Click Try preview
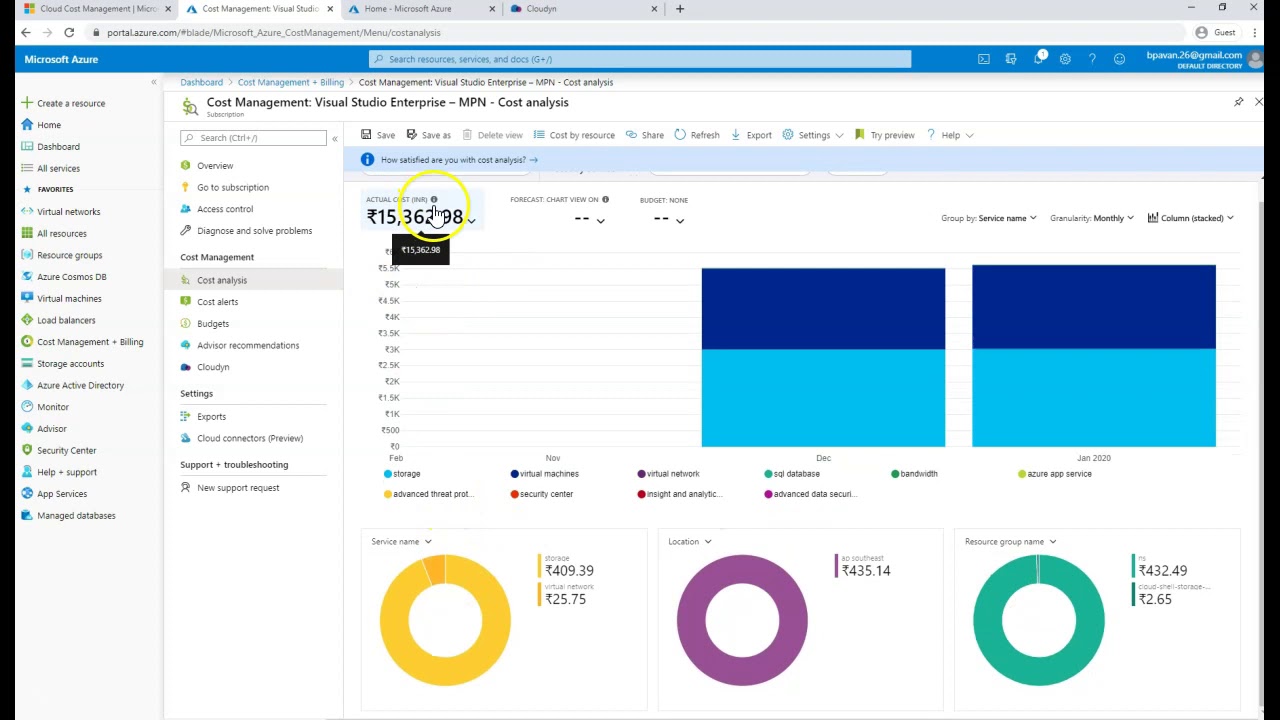 click(884, 135)
